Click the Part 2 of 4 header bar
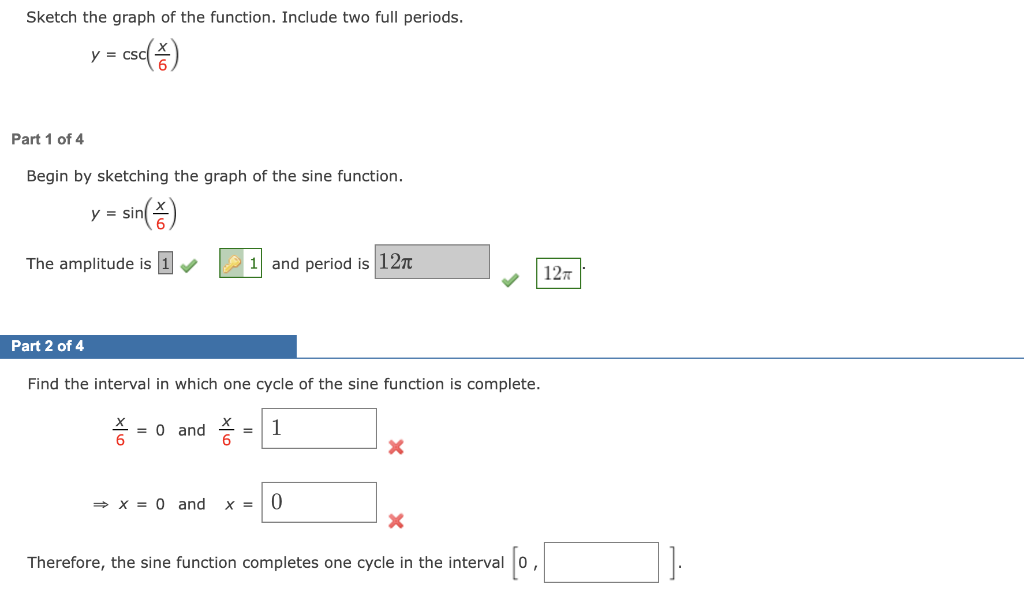 coord(148,346)
